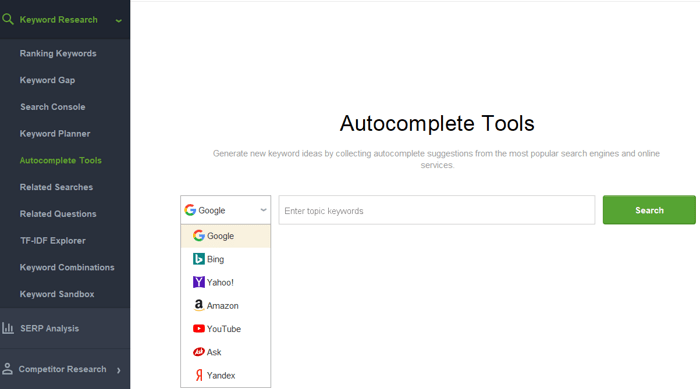Open TF-IDF Explorer in the sidebar
The height and width of the screenshot is (389, 700).
click(53, 241)
